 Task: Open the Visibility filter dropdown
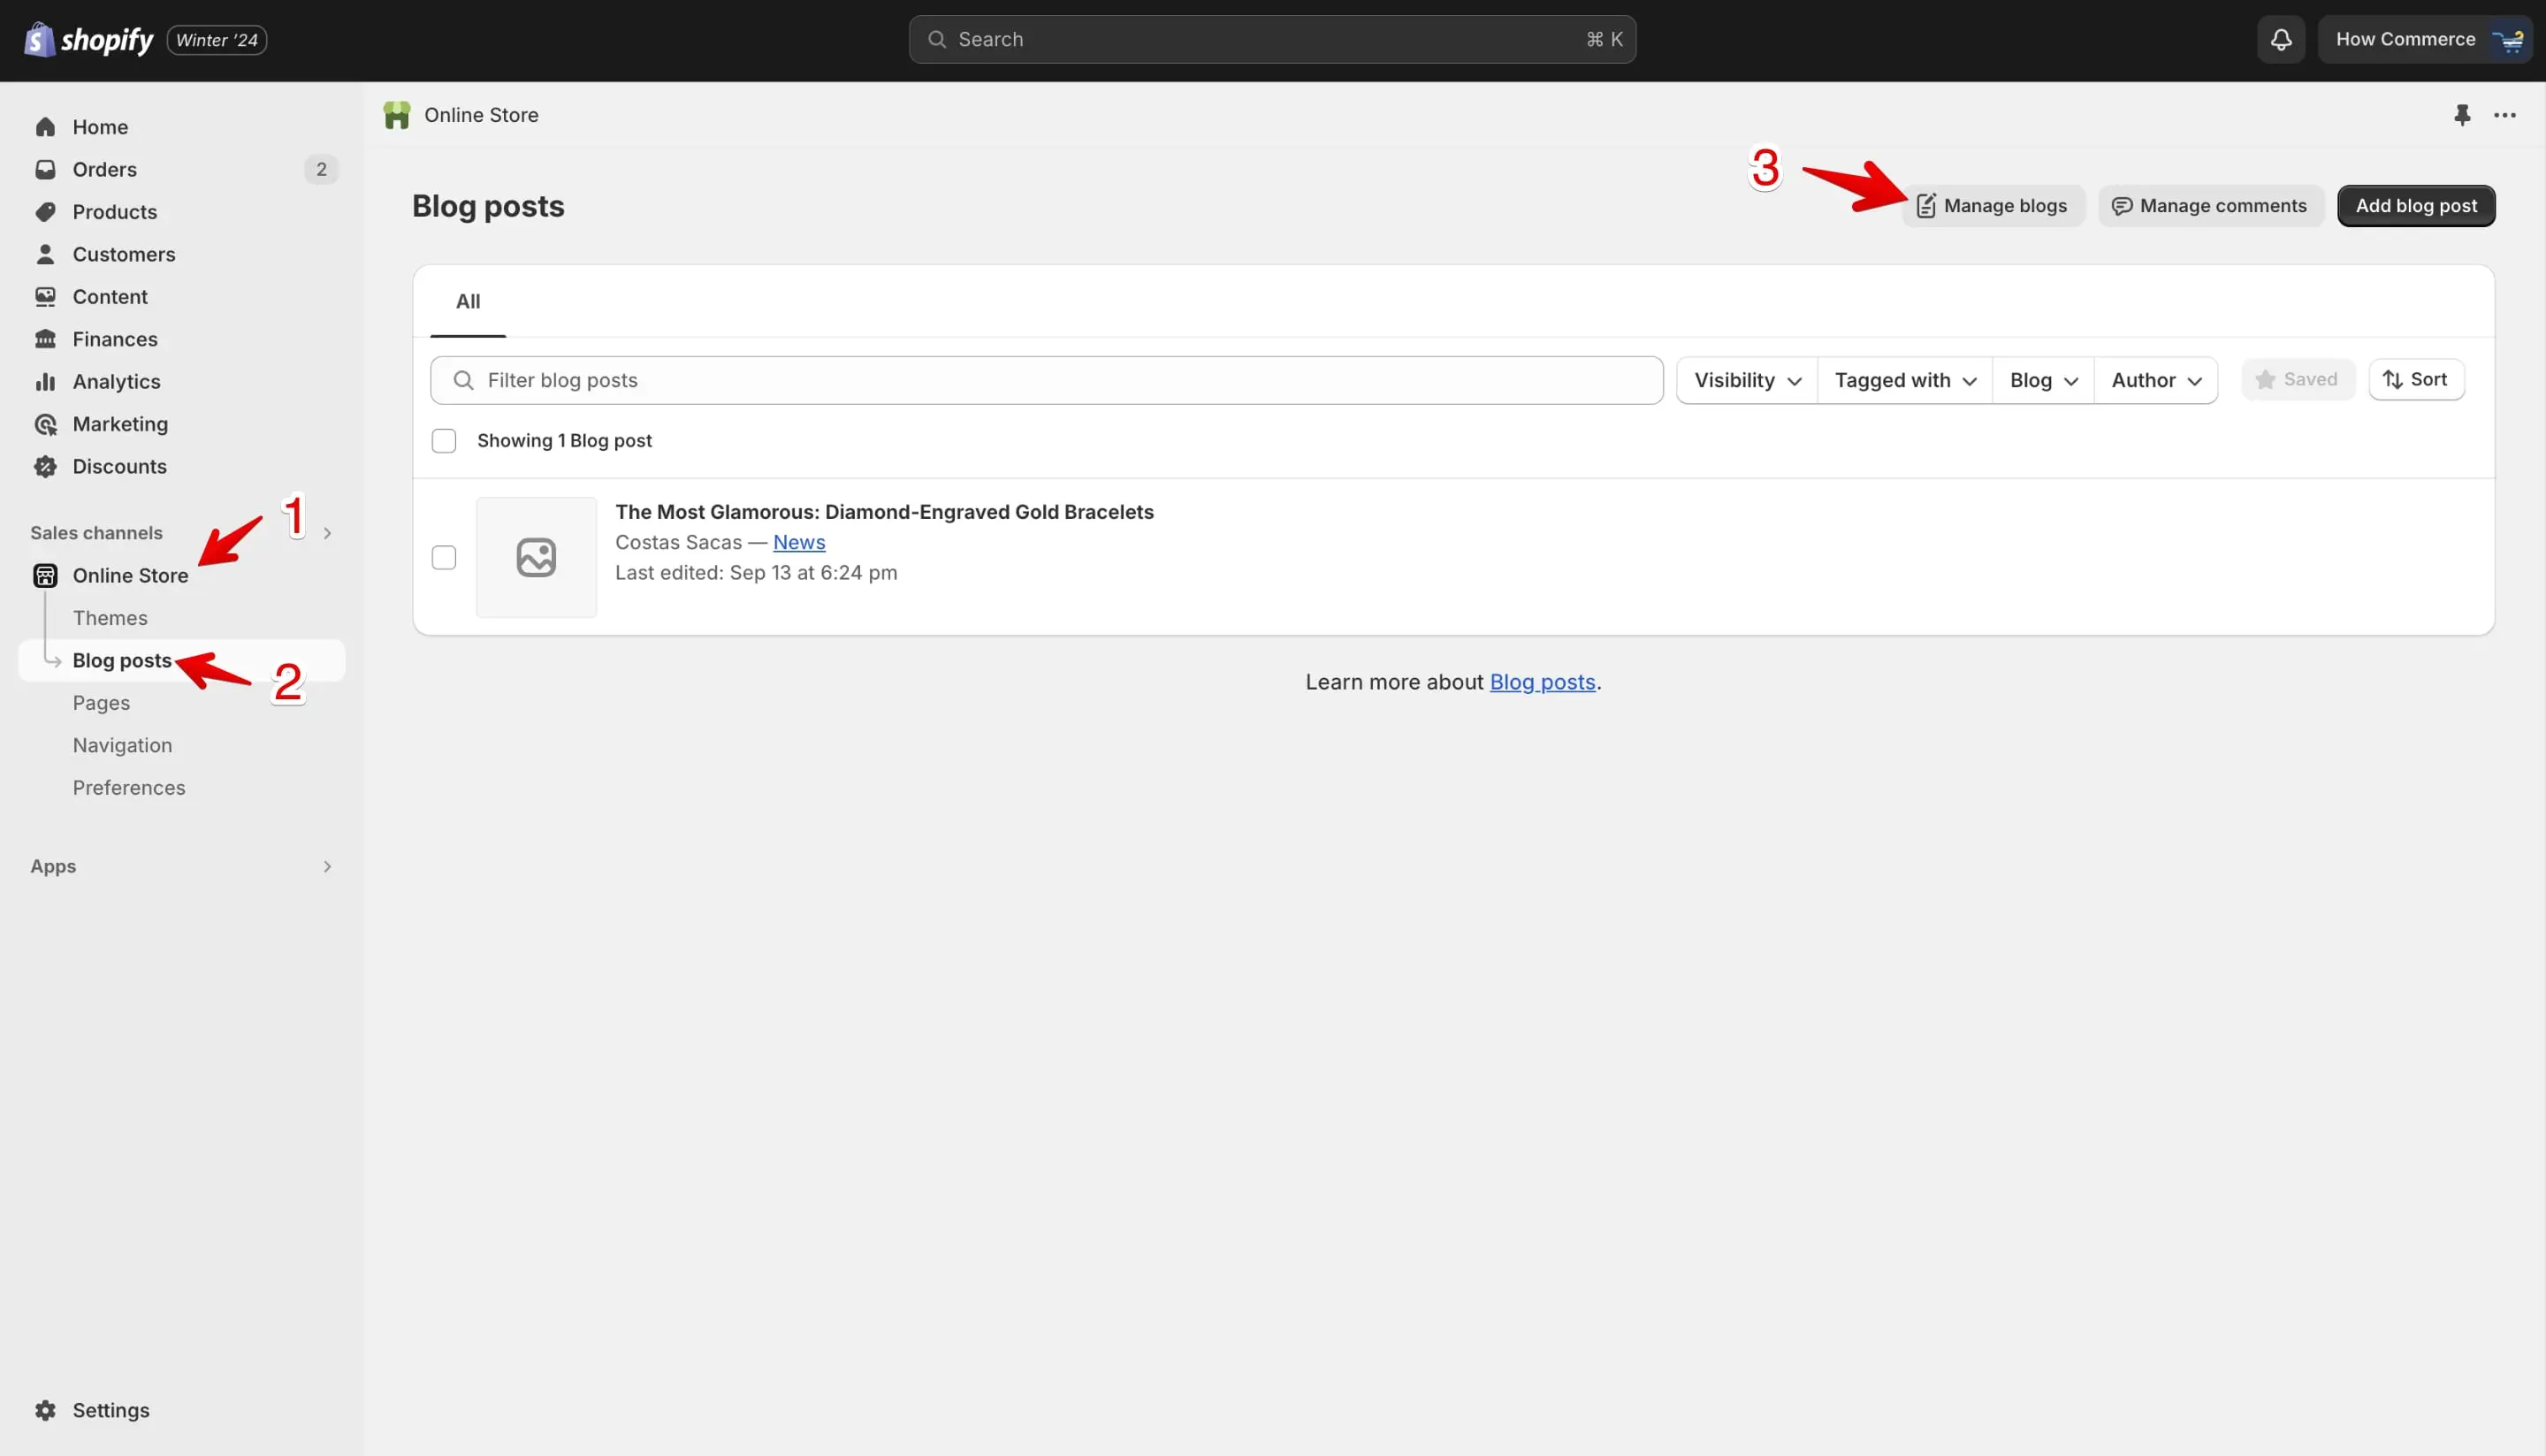[1747, 380]
